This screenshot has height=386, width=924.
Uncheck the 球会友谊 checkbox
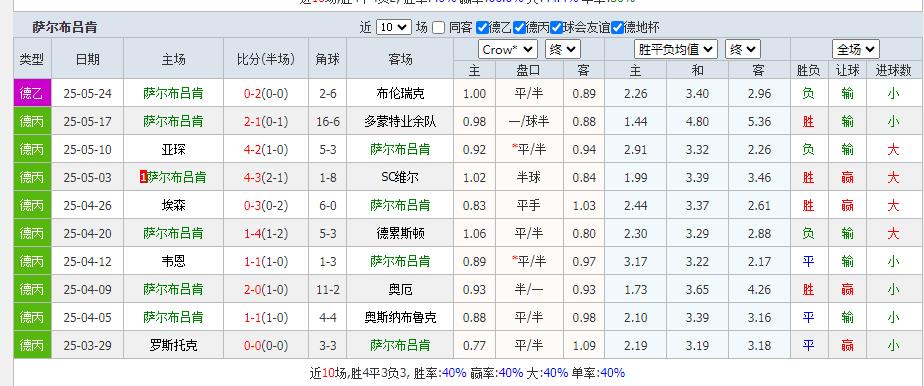557,27
